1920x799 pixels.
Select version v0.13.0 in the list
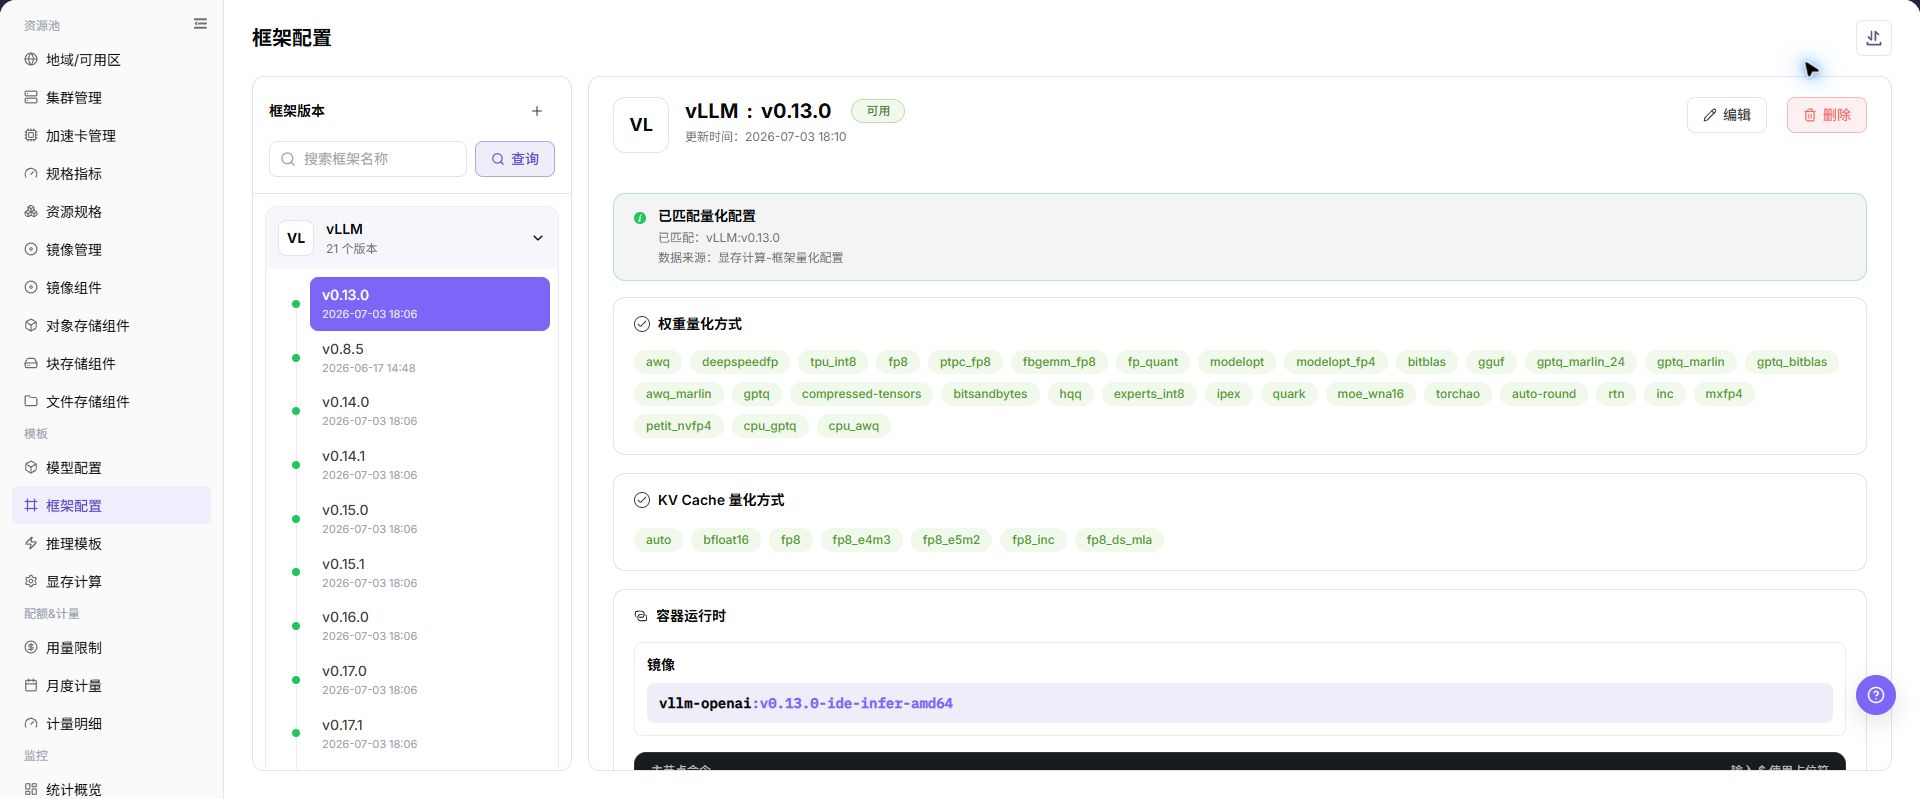(x=430, y=304)
